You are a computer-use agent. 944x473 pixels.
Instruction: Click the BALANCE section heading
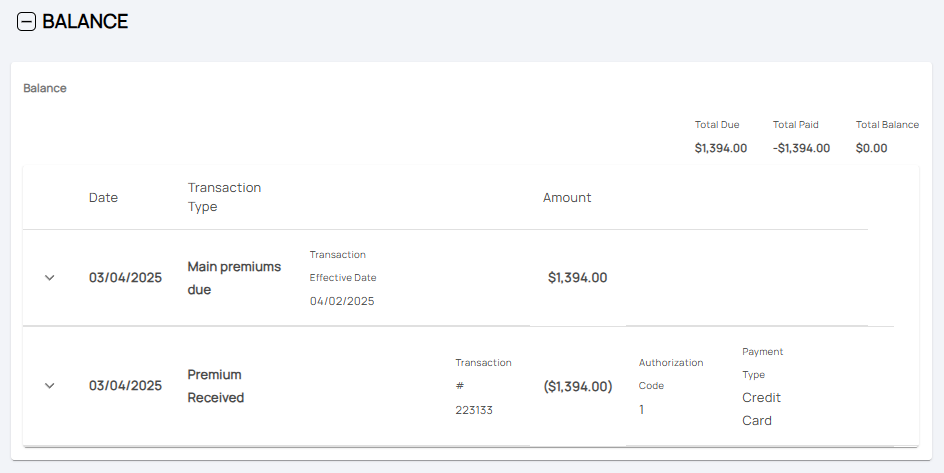85,21
